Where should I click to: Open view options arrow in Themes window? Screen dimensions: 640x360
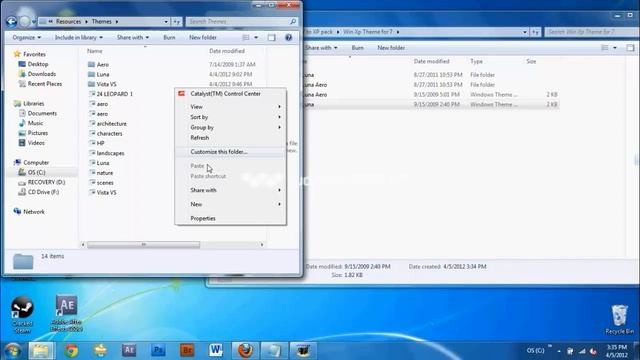[x=256, y=38]
